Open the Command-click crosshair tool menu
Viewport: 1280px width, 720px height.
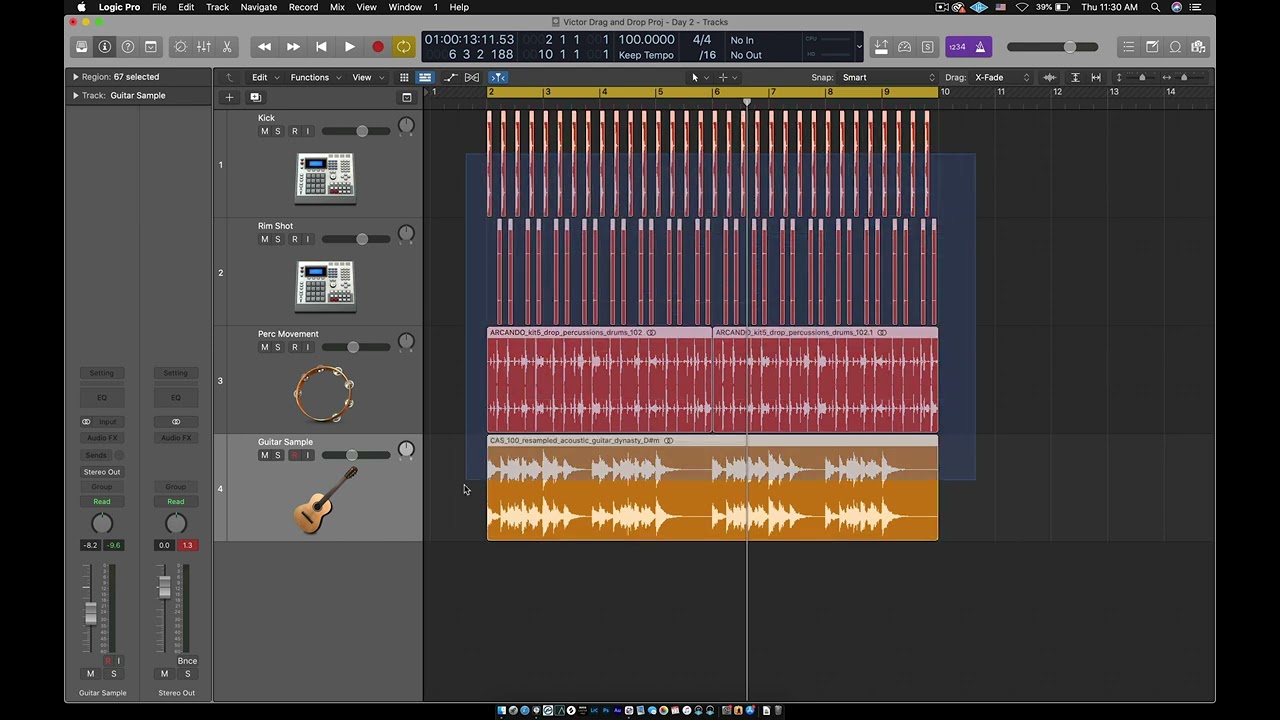pos(727,77)
